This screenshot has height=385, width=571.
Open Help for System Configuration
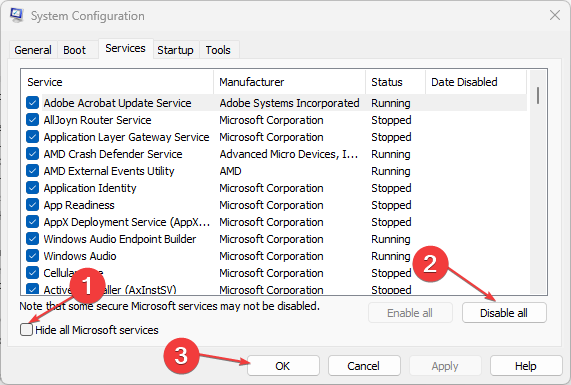(525, 366)
